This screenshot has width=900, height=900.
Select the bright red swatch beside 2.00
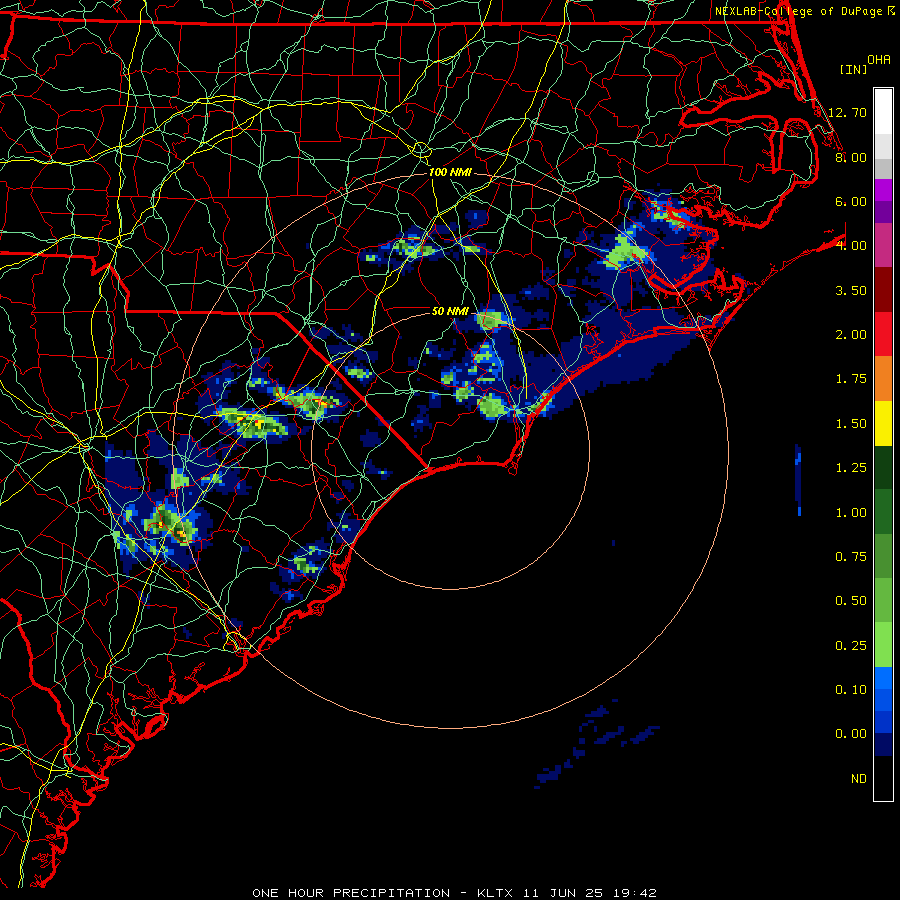(883, 334)
